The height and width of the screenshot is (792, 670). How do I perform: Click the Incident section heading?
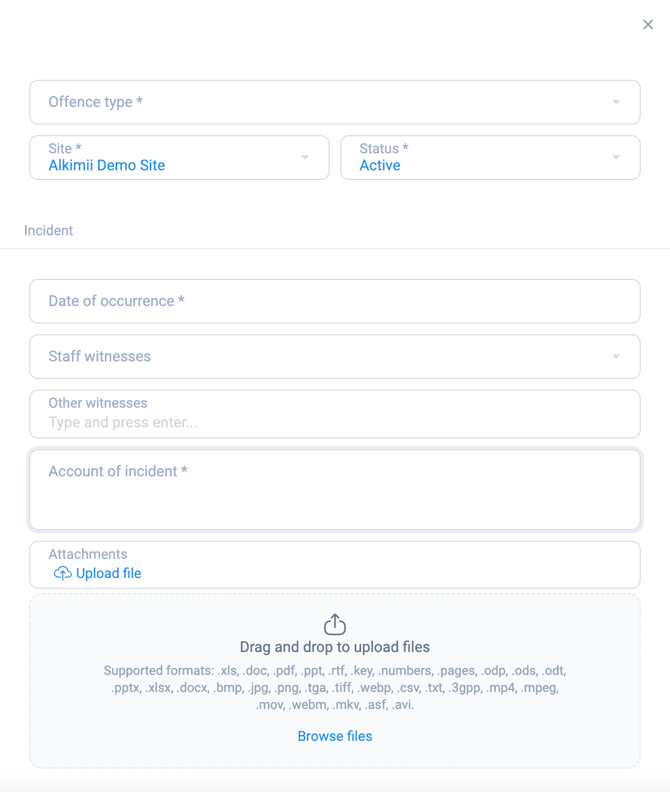click(x=49, y=230)
